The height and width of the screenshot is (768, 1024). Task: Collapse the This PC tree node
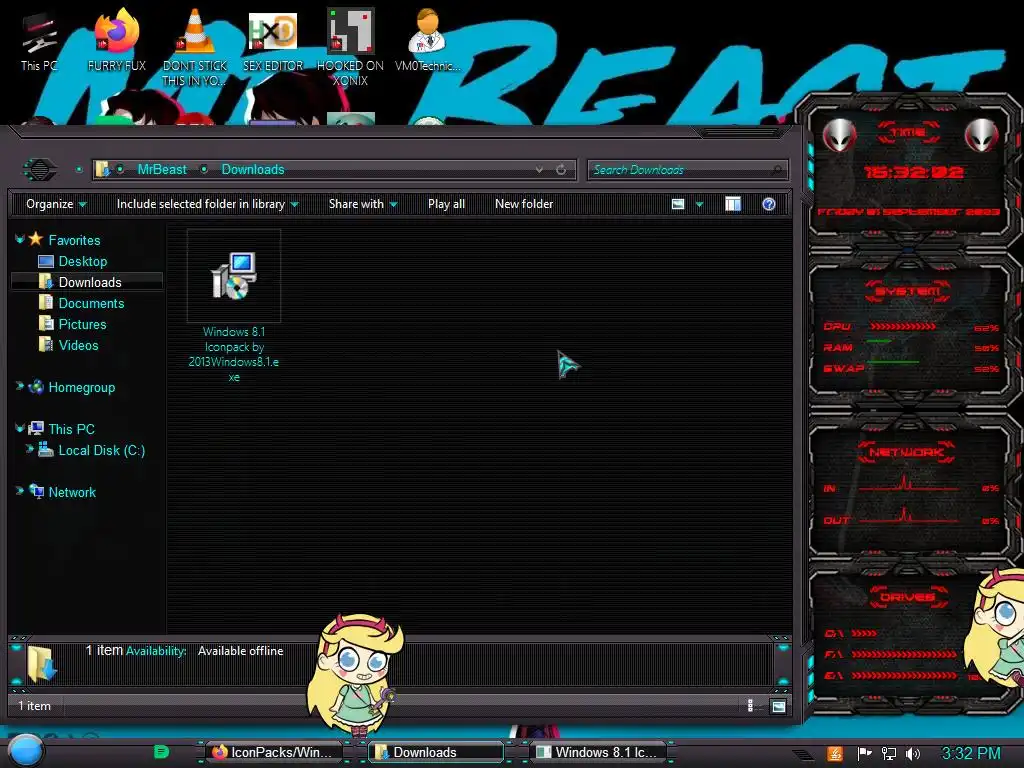20,428
